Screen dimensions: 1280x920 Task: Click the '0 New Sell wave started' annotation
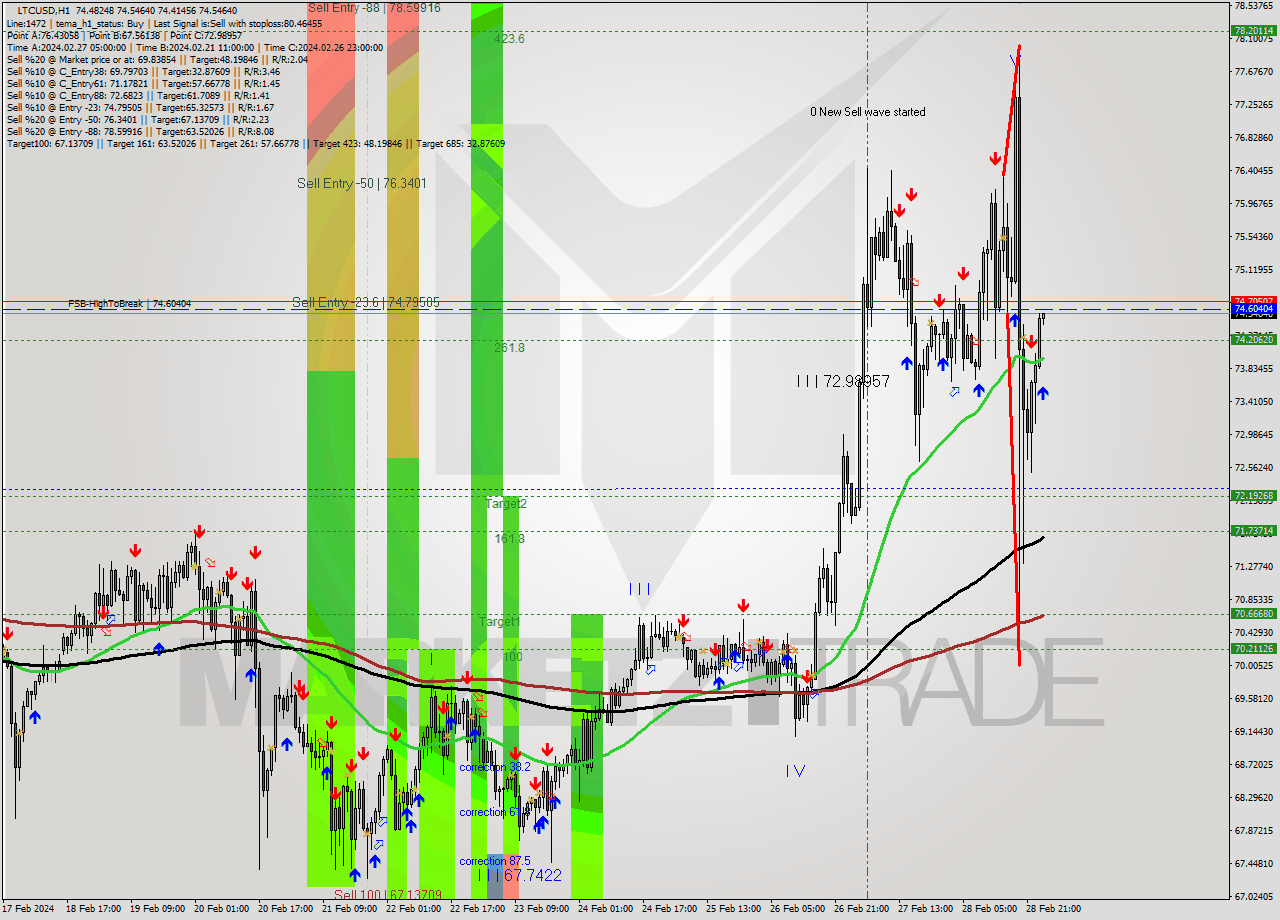click(x=868, y=112)
